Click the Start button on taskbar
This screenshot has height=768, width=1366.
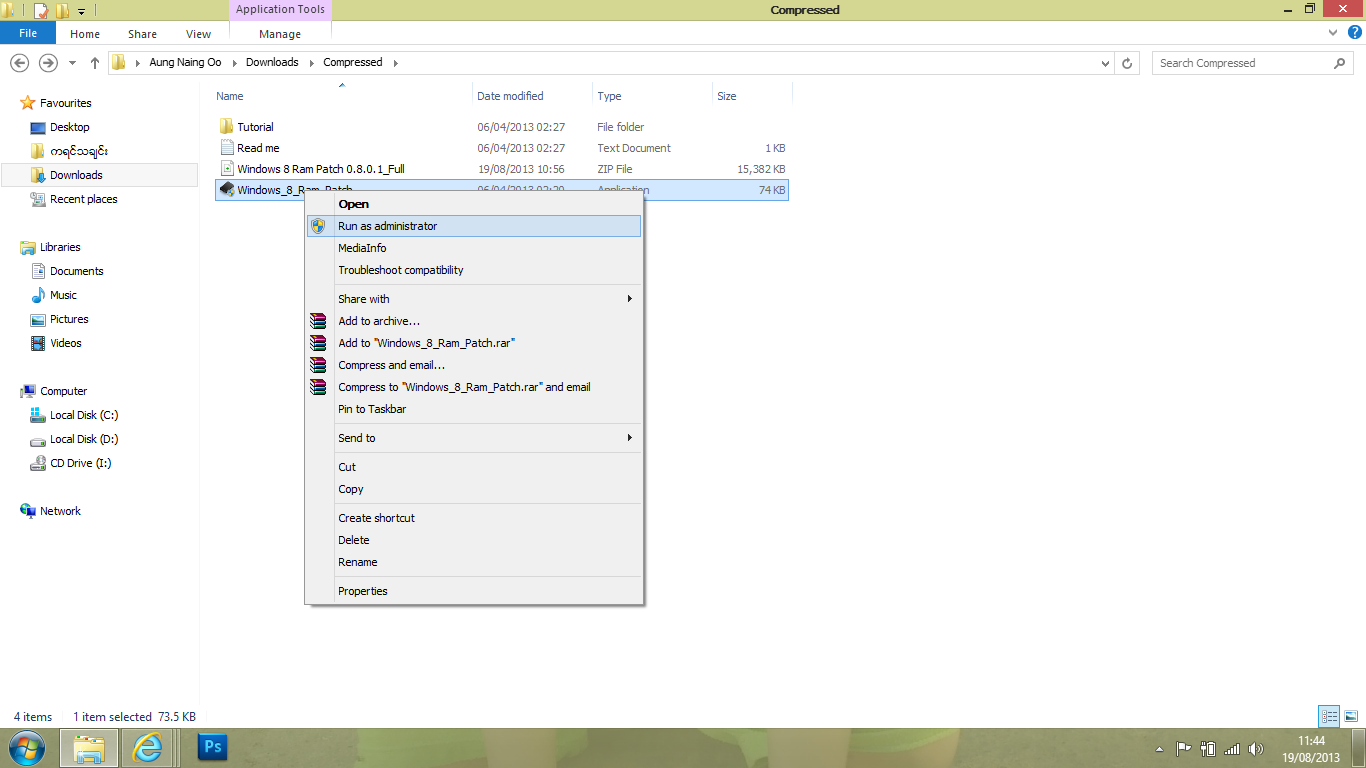pos(27,747)
